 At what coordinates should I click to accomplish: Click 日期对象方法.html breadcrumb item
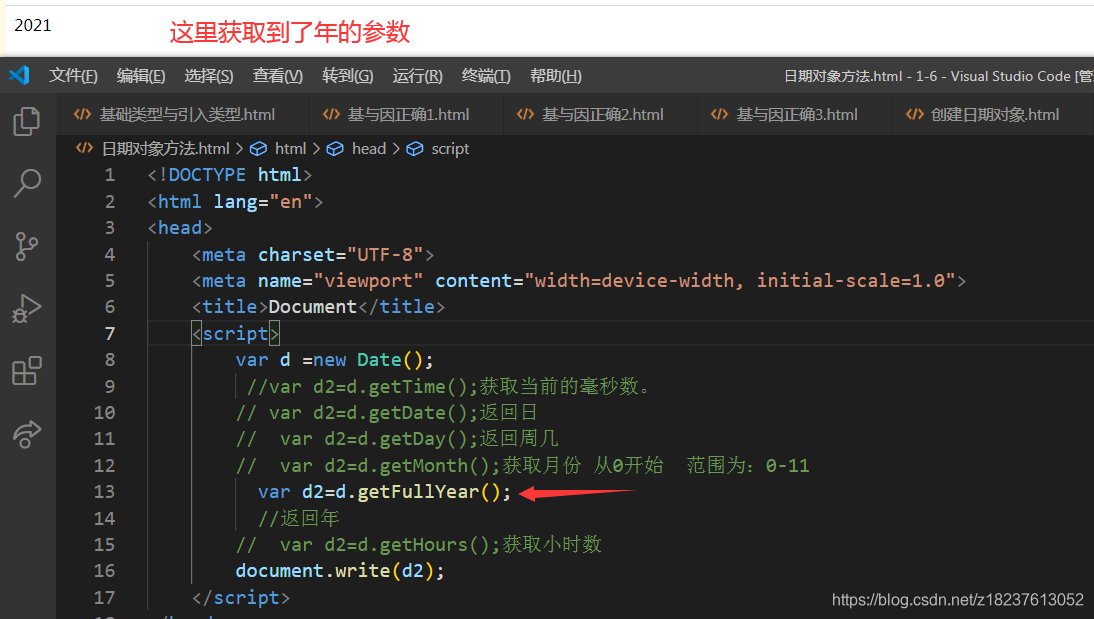pyautogui.click(x=152, y=149)
